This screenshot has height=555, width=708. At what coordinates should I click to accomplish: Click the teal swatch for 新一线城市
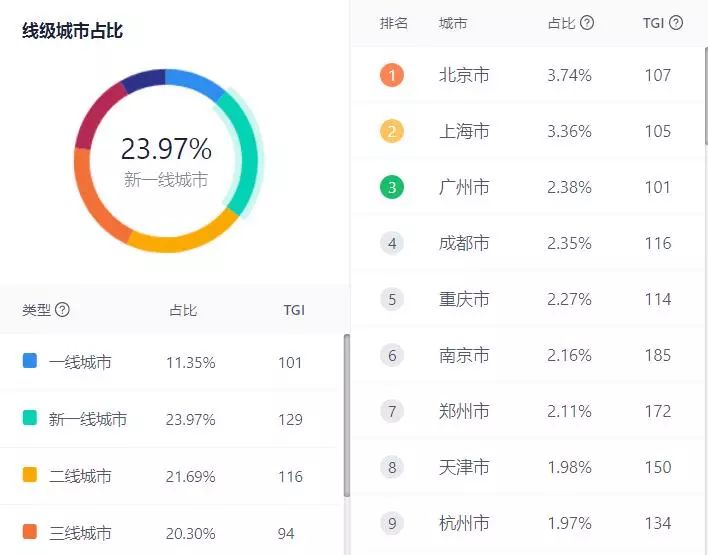[30, 419]
